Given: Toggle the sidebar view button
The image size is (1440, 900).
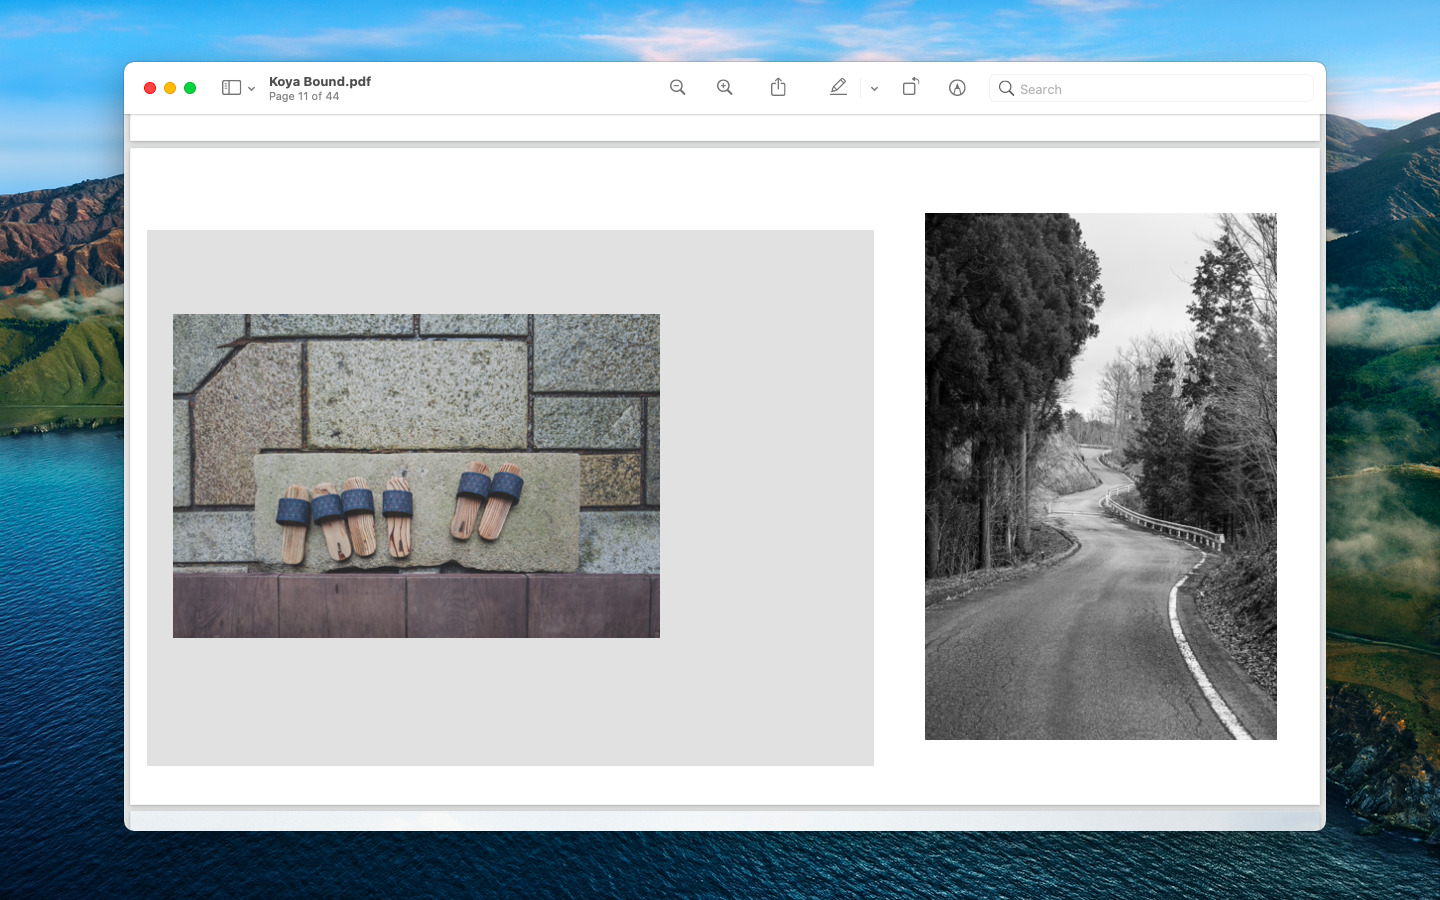Looking at the screenshot, I should (x=231, y=88).
